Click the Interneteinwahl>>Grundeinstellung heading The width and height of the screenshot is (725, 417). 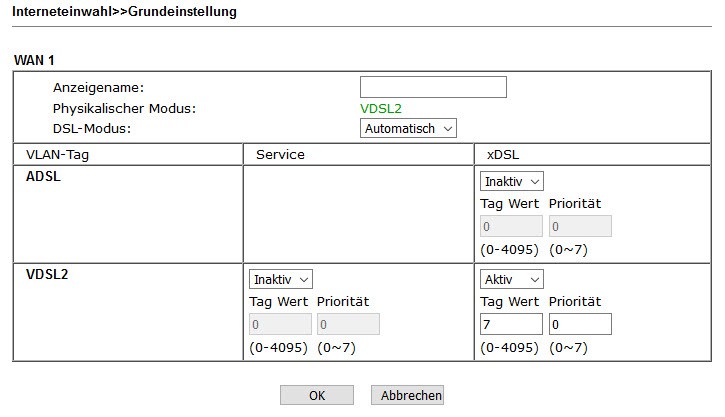tap(124, 12)
